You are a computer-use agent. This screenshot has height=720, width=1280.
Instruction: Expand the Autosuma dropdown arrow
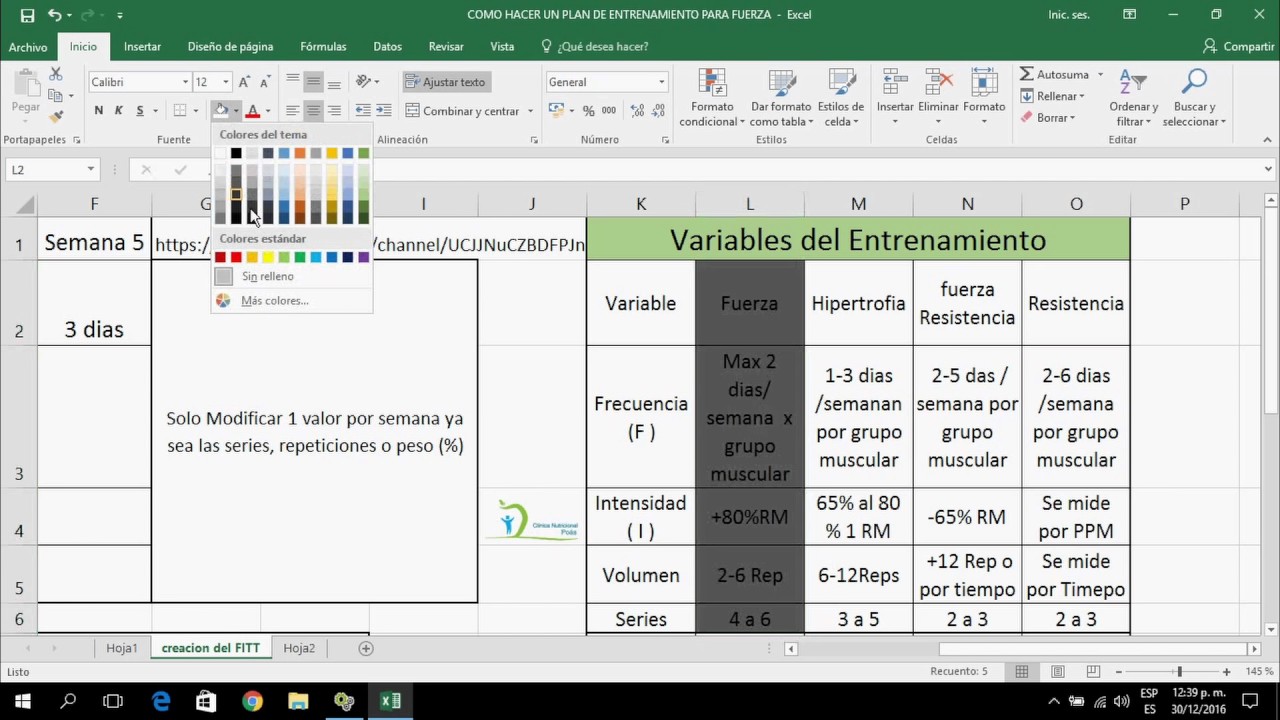(x=1100, y=74)
